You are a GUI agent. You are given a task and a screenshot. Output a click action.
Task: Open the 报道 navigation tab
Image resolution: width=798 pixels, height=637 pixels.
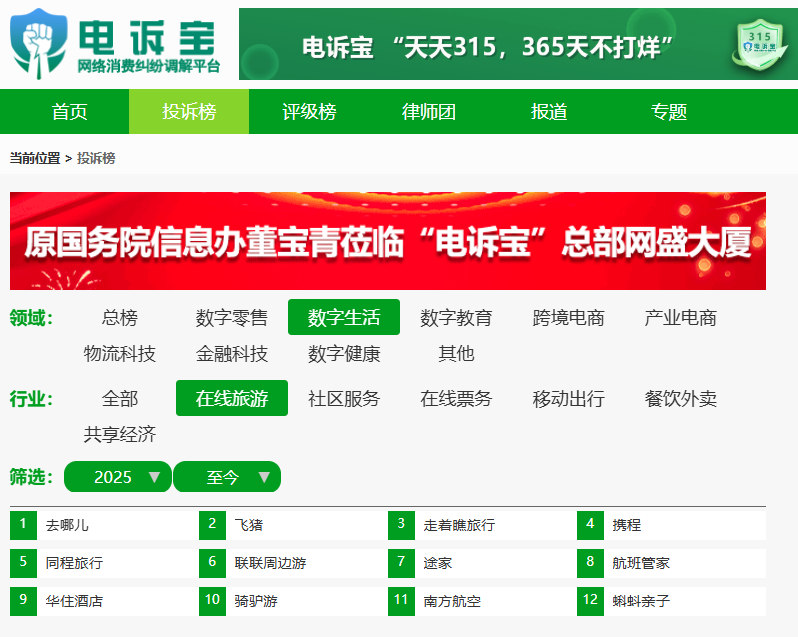[x=549, y=111]
